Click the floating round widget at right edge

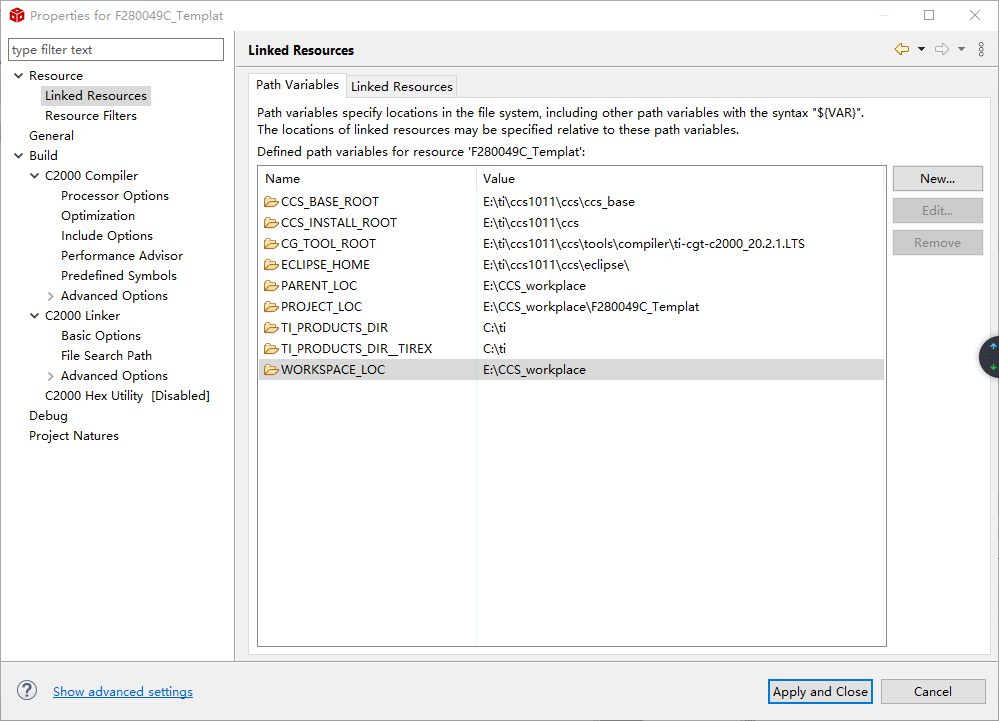[x=989, y=357]
